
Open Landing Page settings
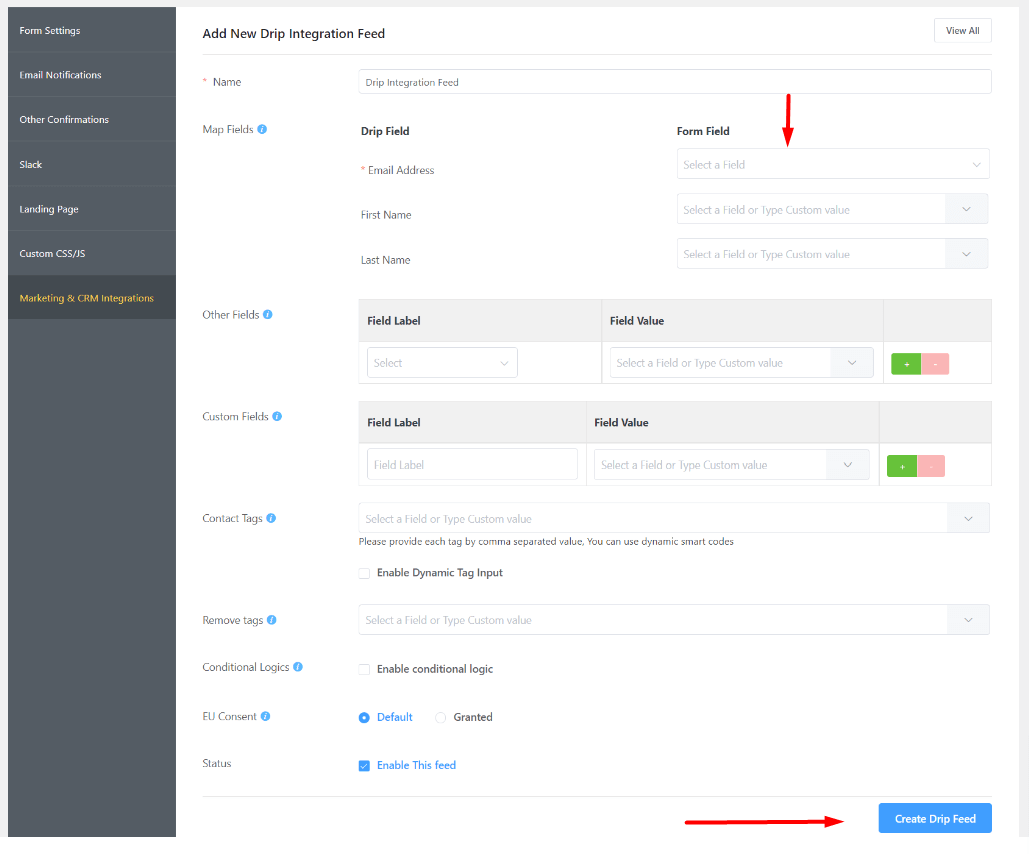pyautogui.click(x=92, y=209)
